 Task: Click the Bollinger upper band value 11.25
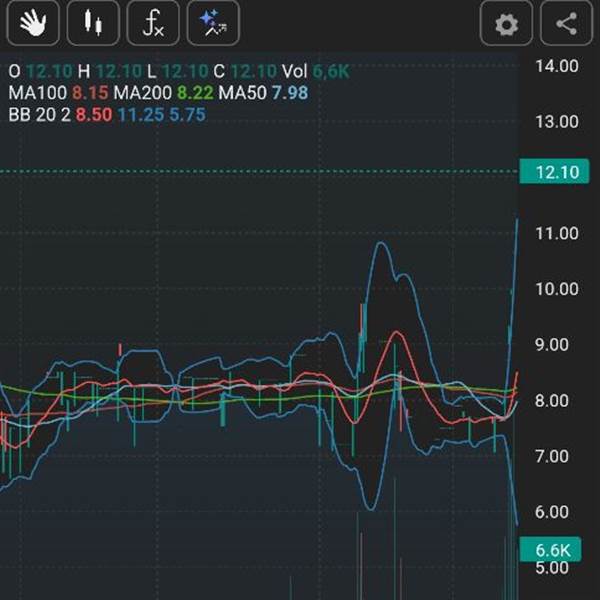point(141,115)
